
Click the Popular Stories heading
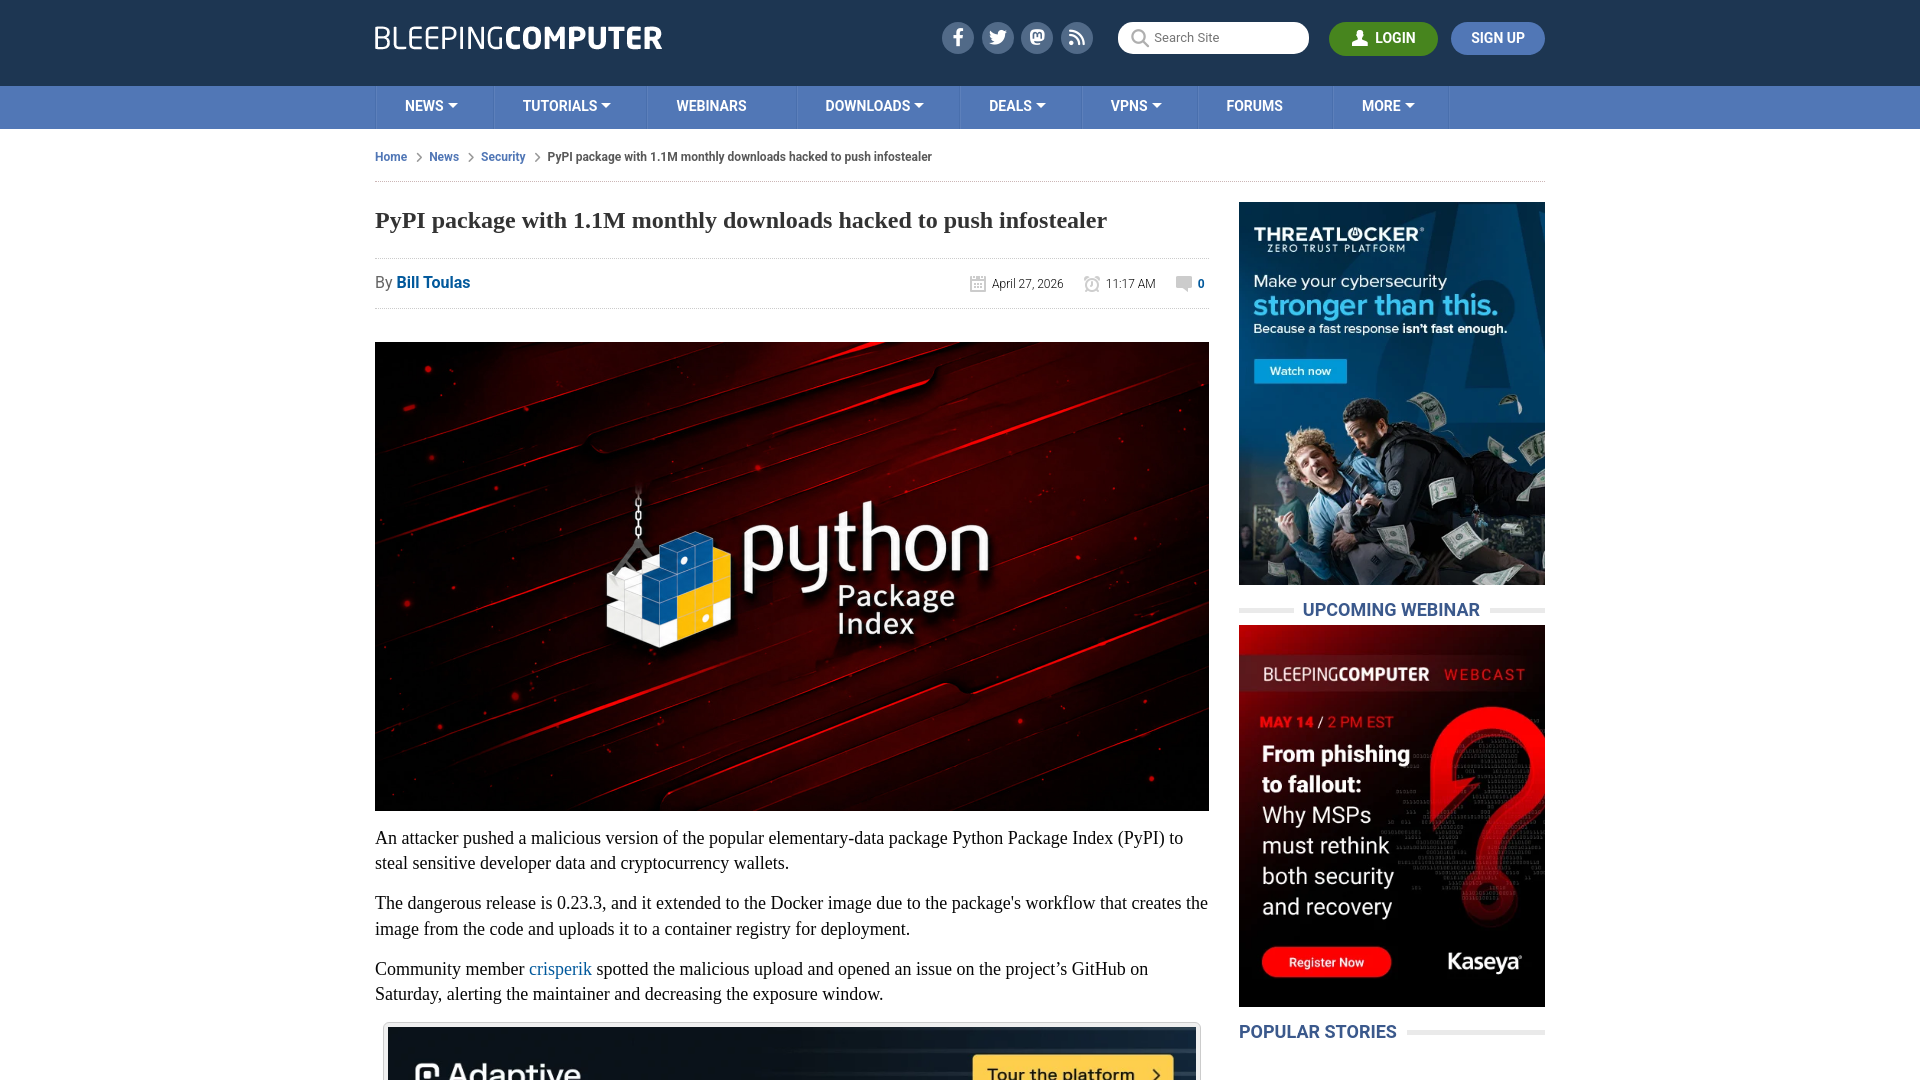pyautogui.click(x=1317, y=1032)
